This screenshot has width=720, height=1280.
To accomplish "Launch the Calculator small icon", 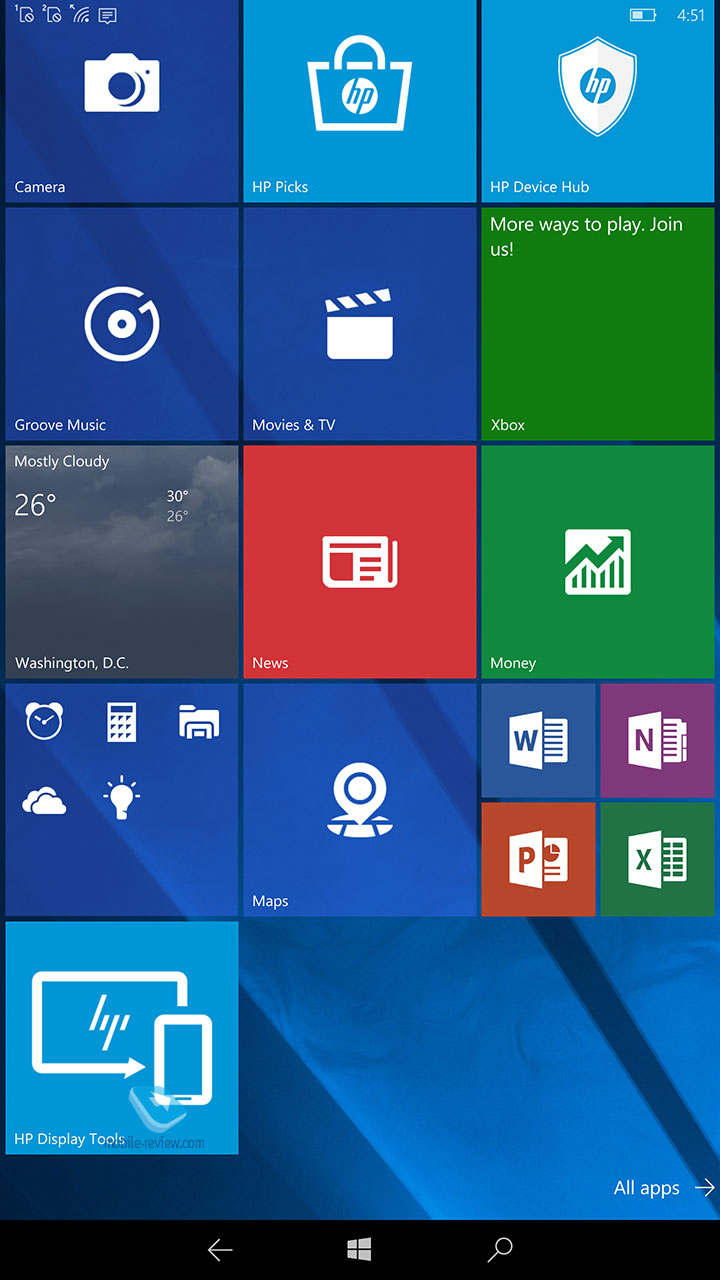I will pyautogui.click(x=122, y=721).
